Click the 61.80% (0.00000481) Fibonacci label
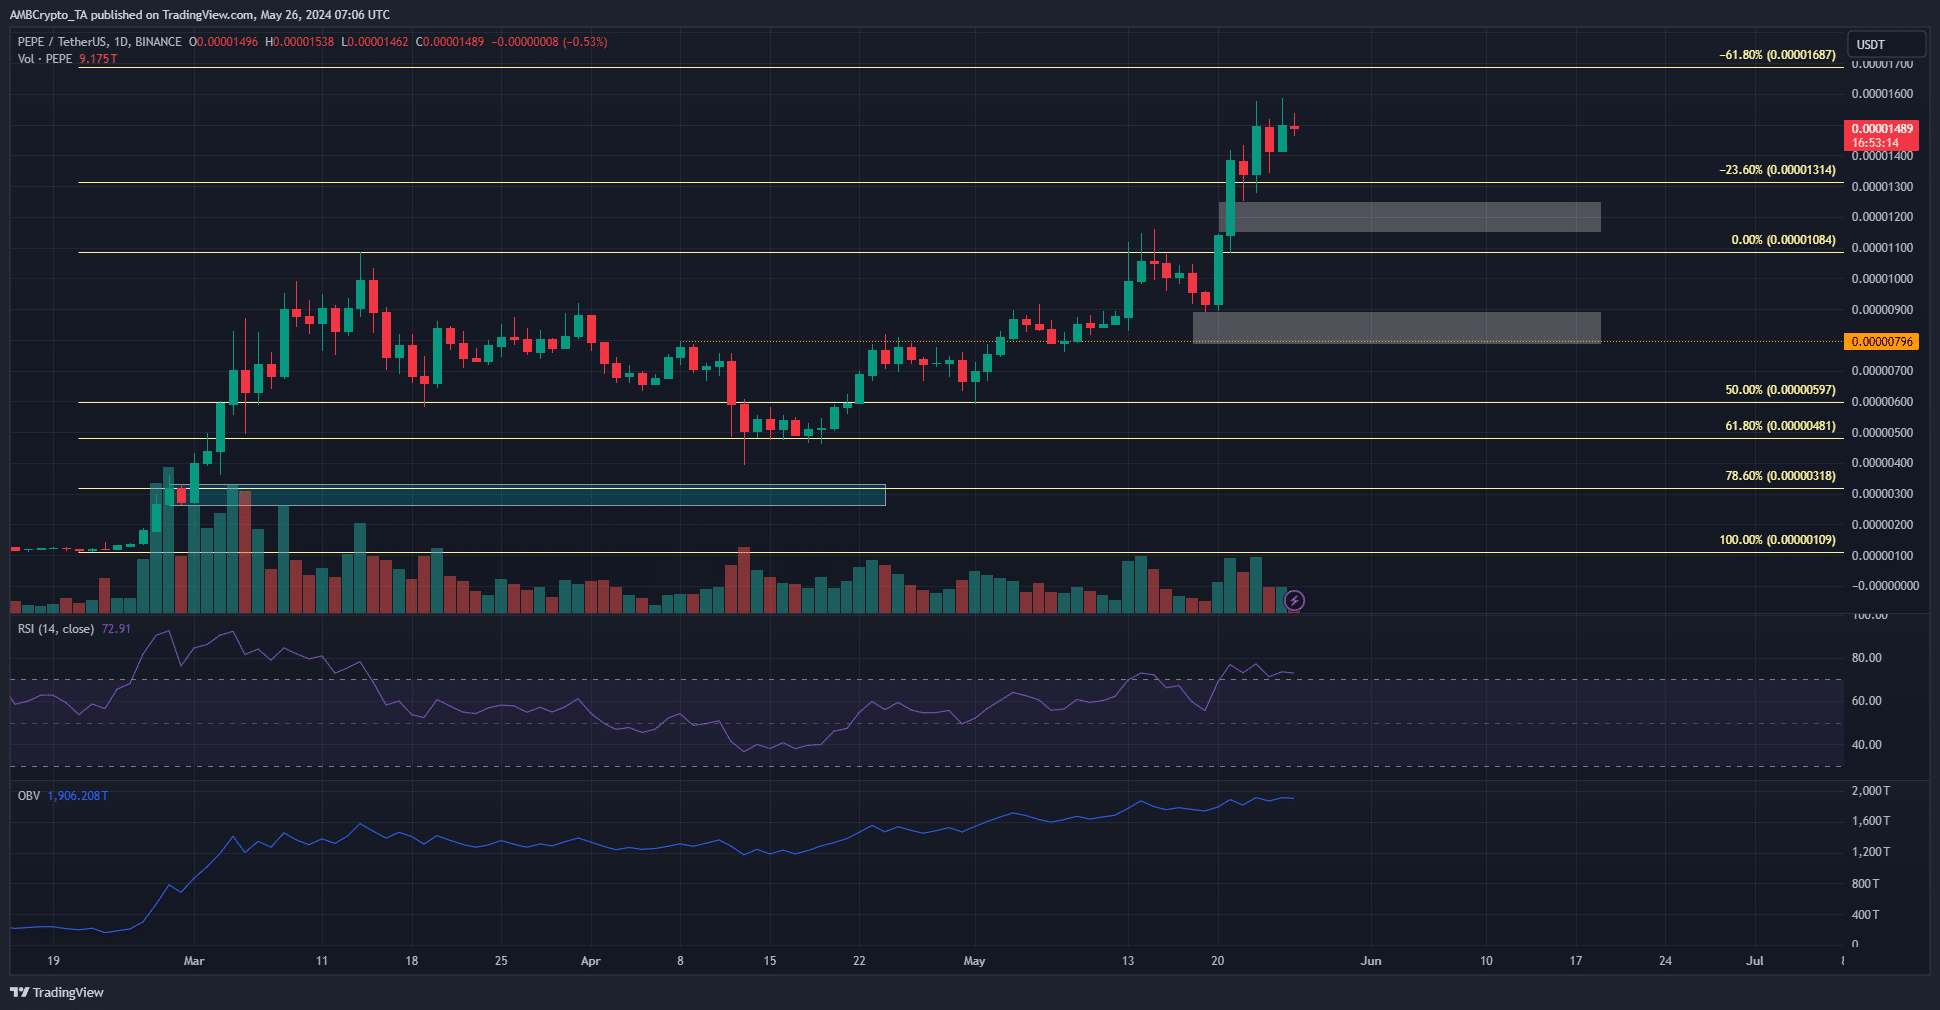 pos(1780,426)
